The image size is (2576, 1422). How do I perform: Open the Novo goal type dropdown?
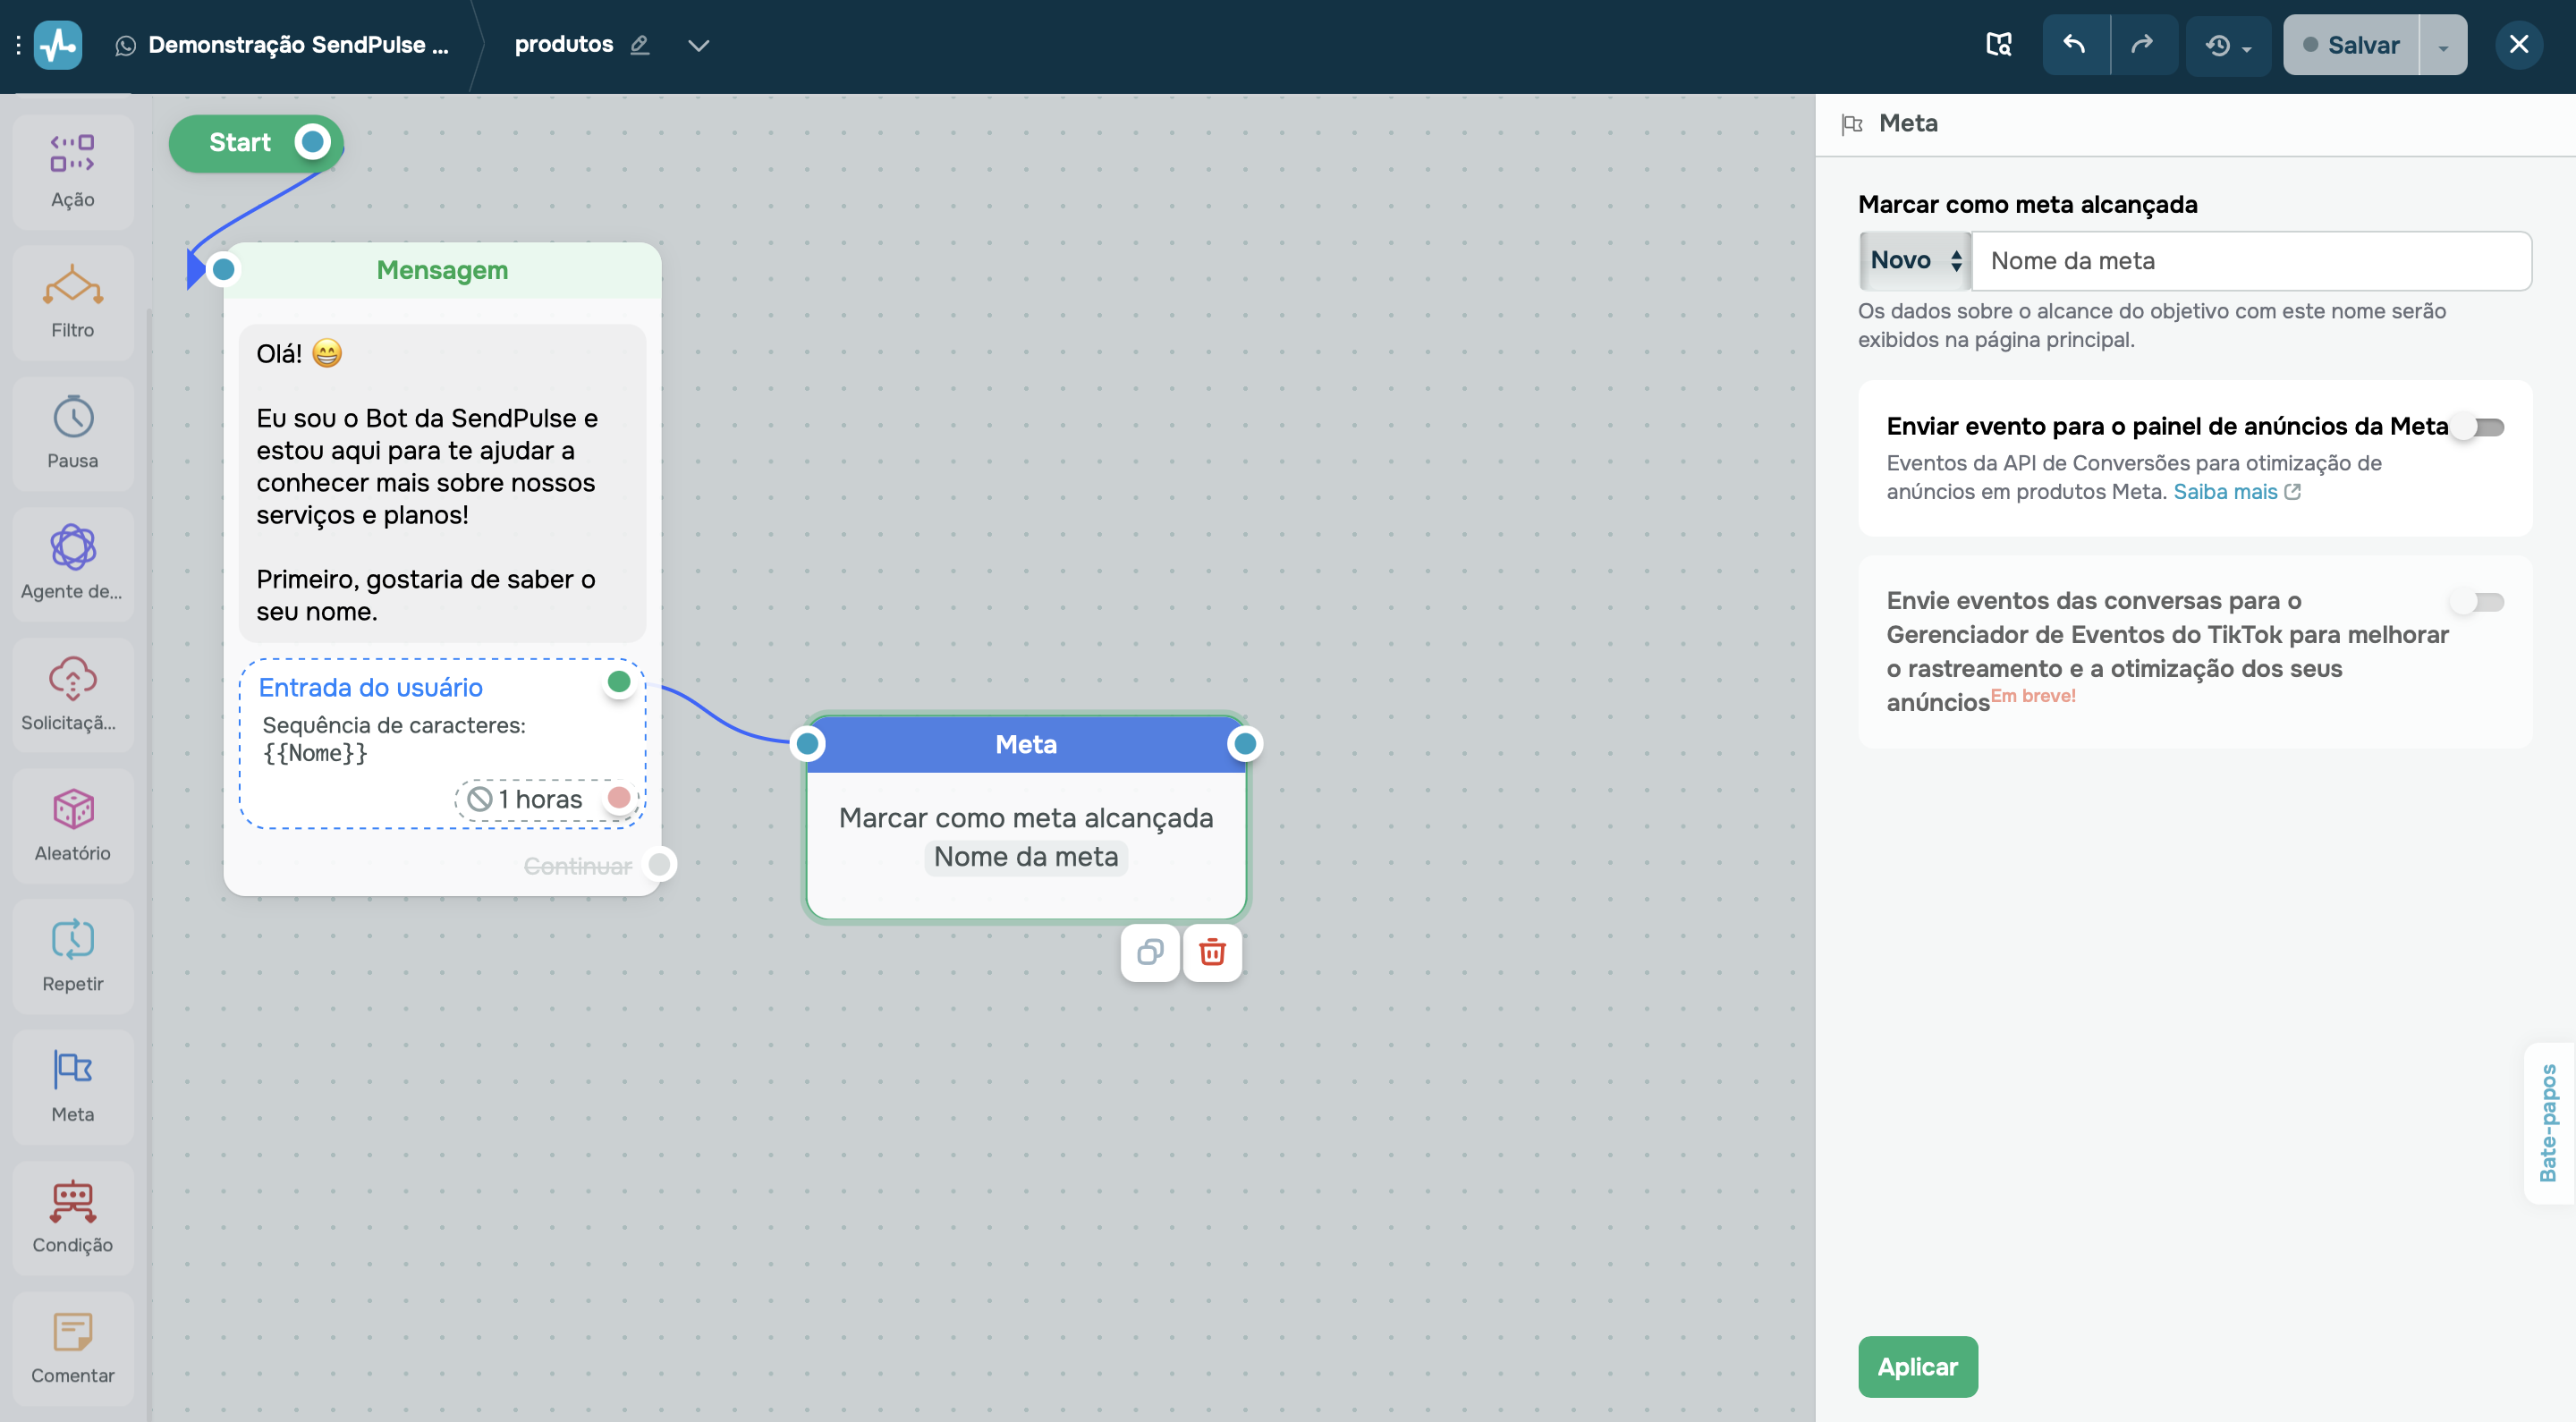coord(1915,261)
